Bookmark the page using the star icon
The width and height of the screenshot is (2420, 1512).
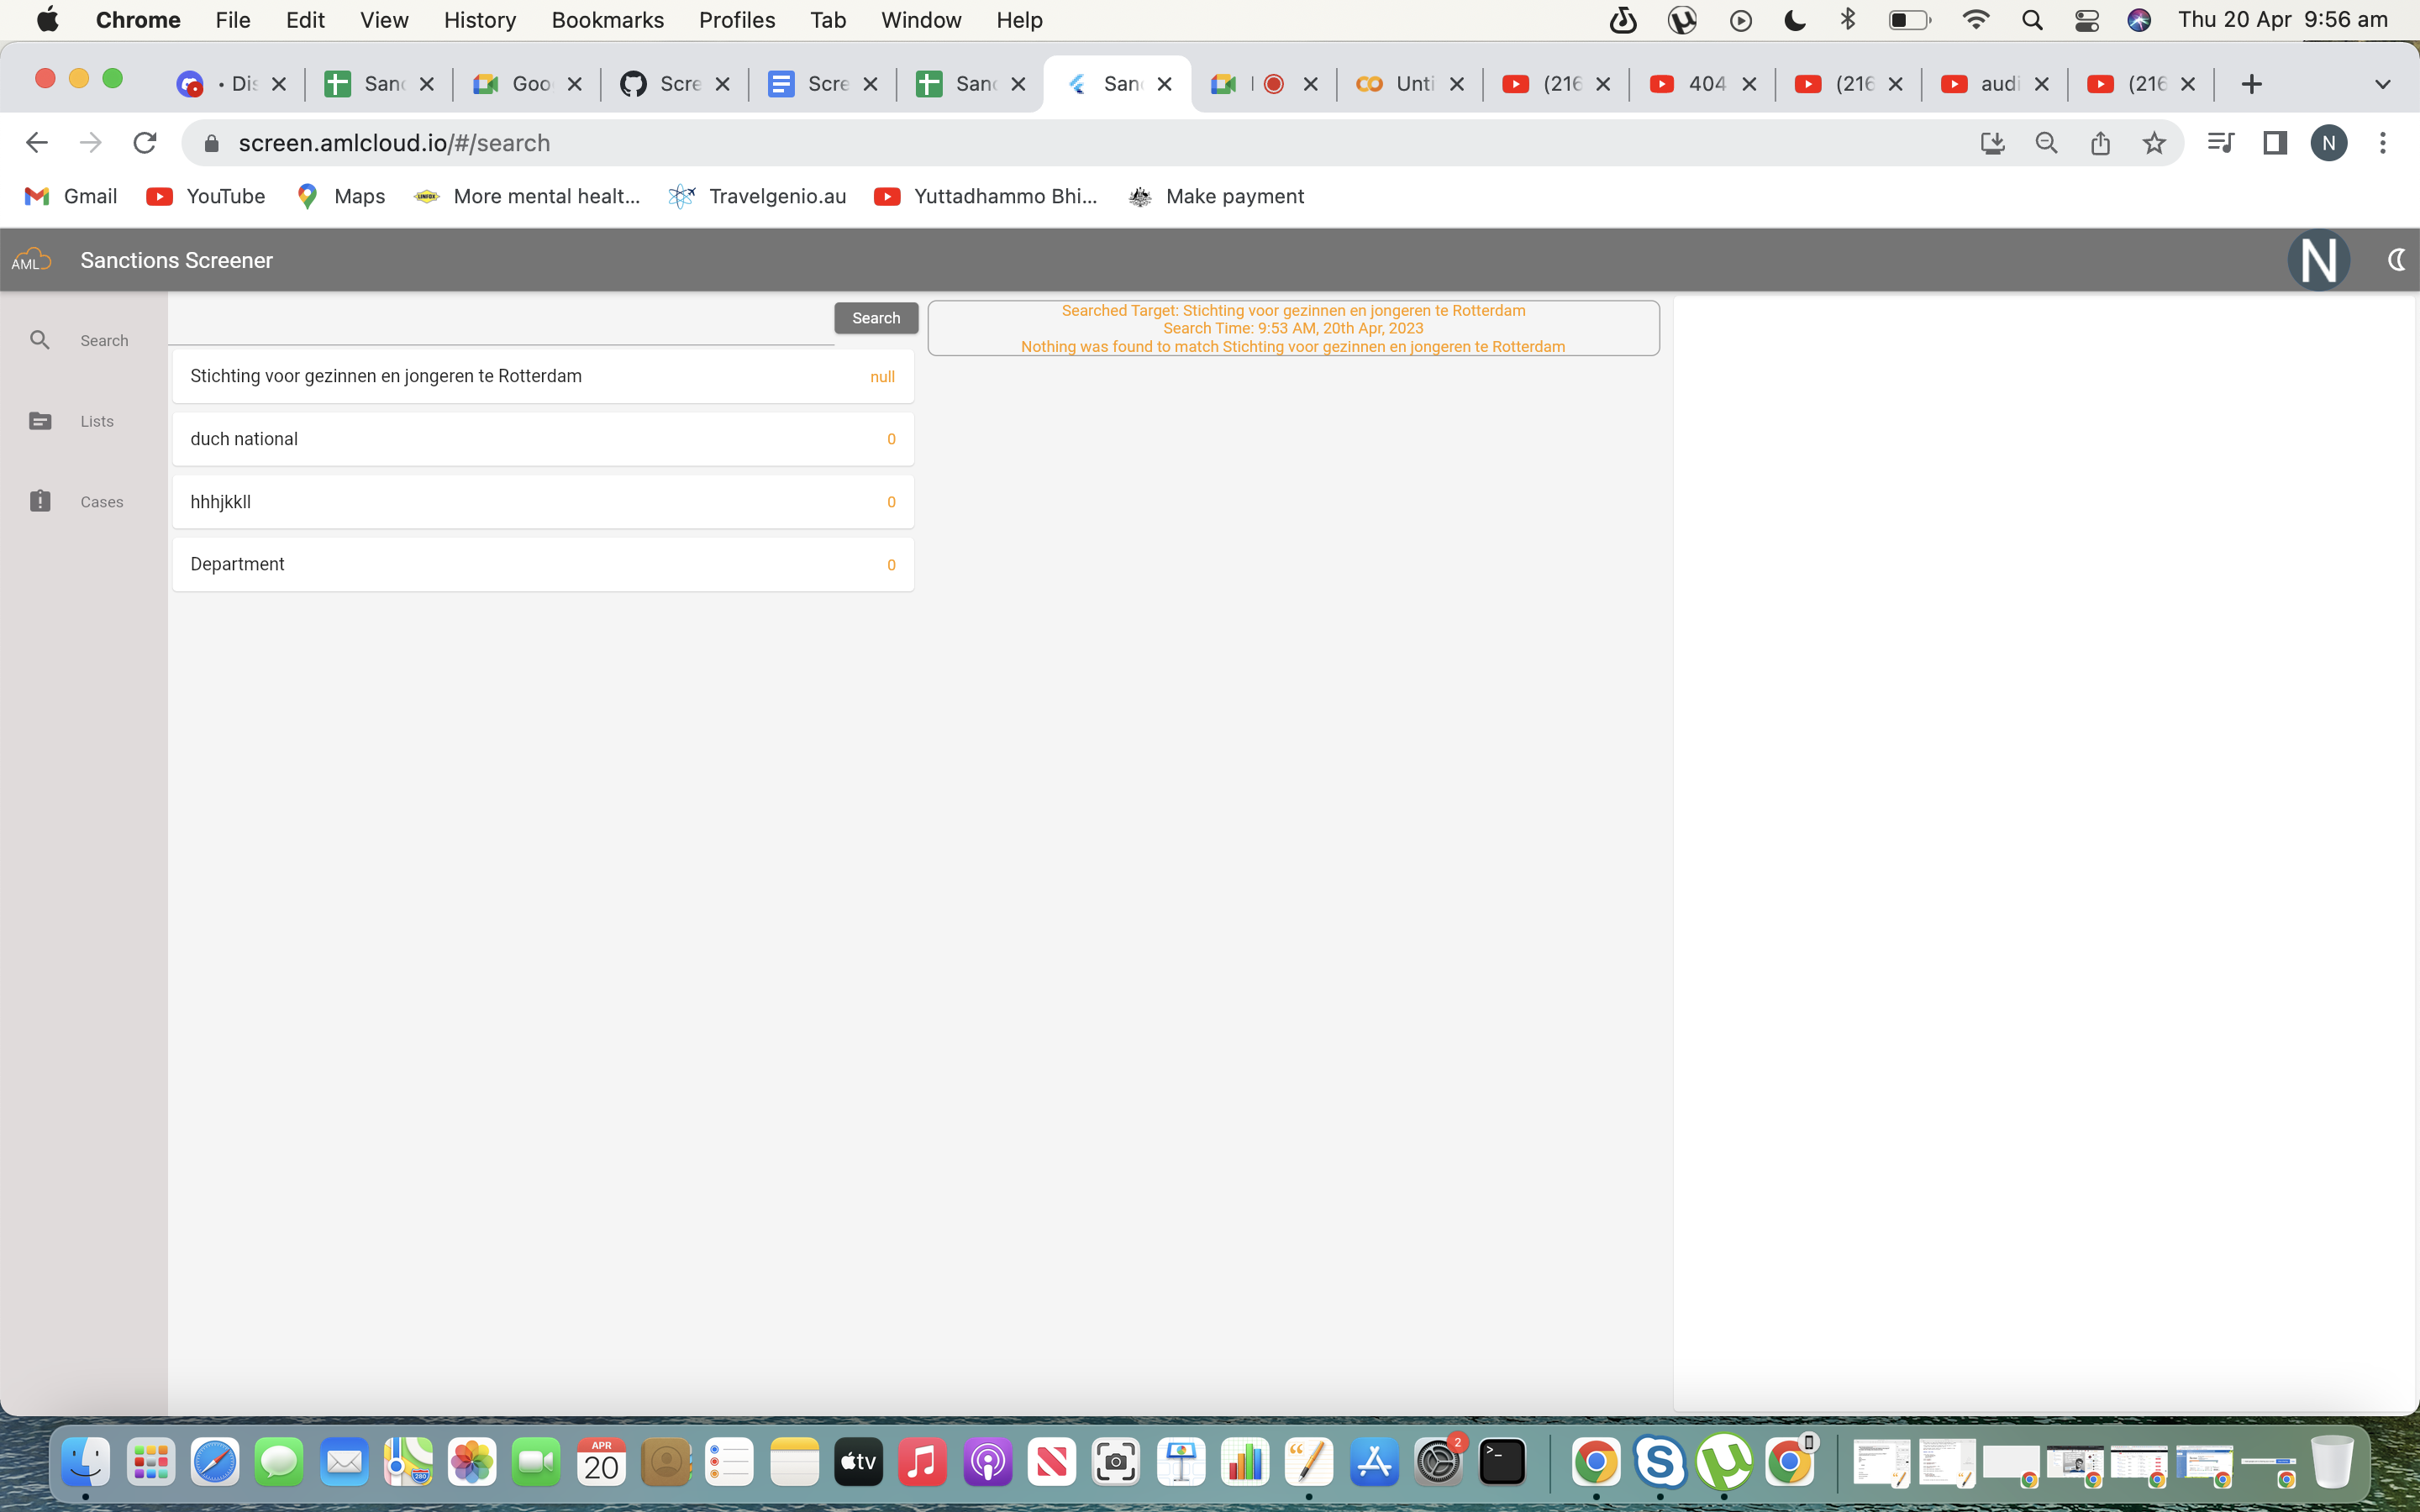pyautogui.click(x=2152, y=143)
